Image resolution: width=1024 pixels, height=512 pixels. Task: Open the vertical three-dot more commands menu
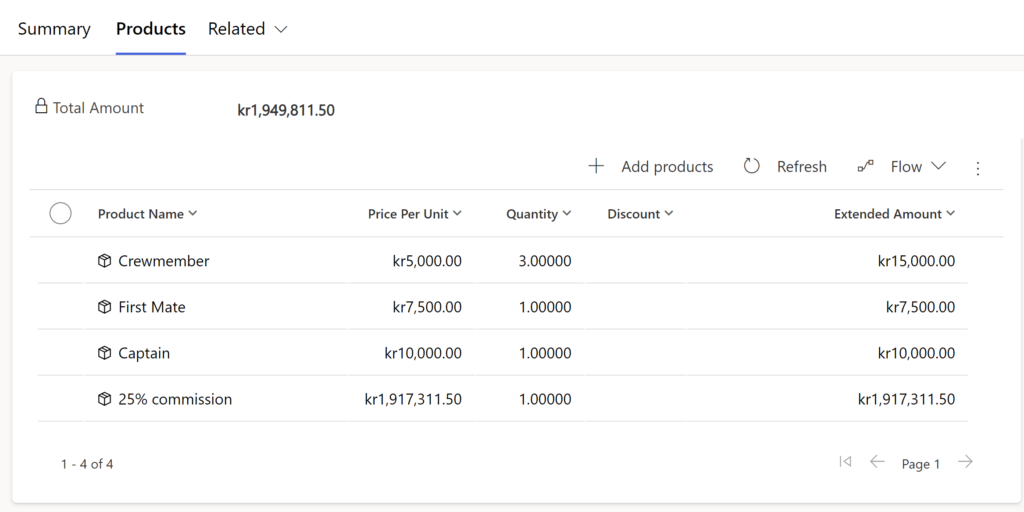coord(978,168)
